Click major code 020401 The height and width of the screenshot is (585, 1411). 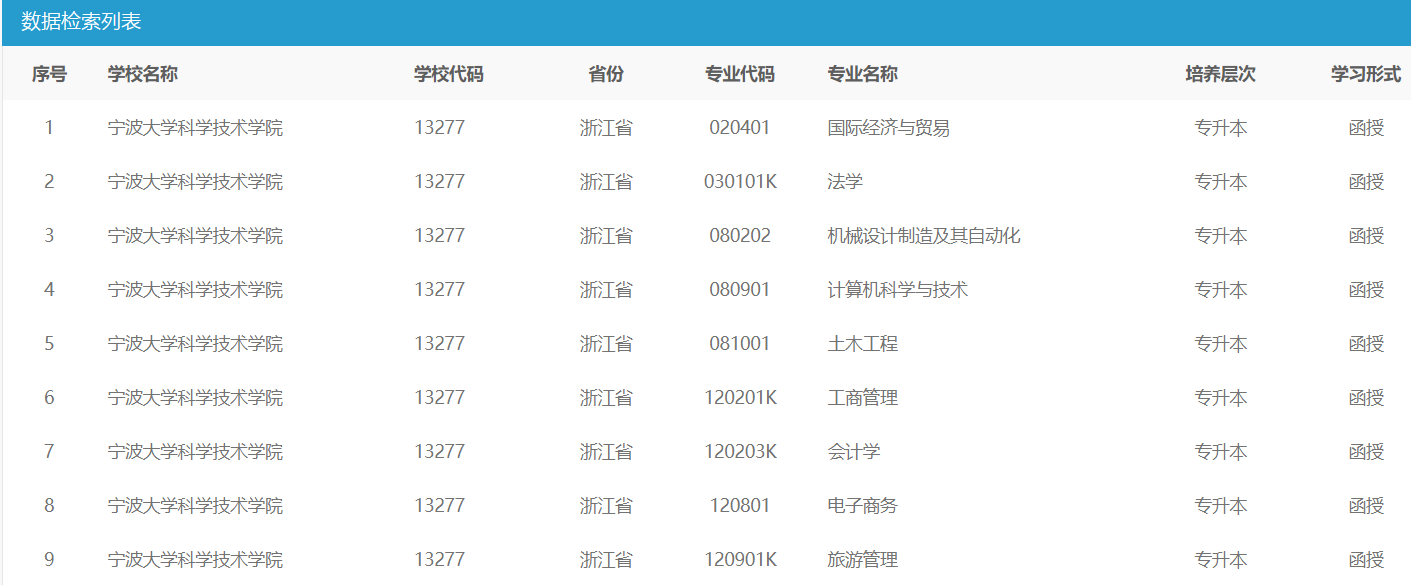point(740,128)
